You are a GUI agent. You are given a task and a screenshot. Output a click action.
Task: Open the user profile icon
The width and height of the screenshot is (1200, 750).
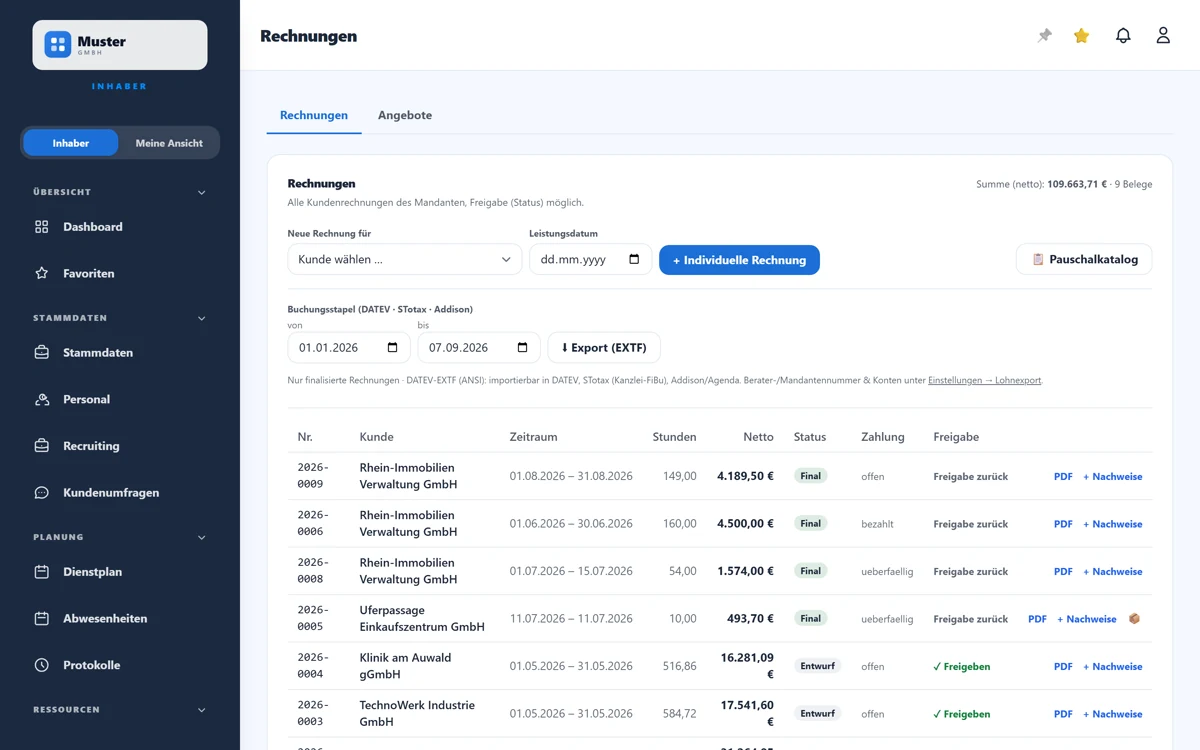[1163, 36]
